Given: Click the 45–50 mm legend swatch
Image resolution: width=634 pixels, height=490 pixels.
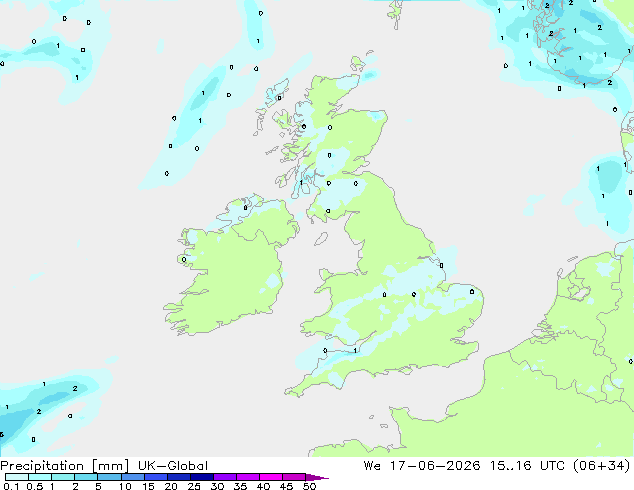Looking at the screenshot, I should [x=294, y=477].
